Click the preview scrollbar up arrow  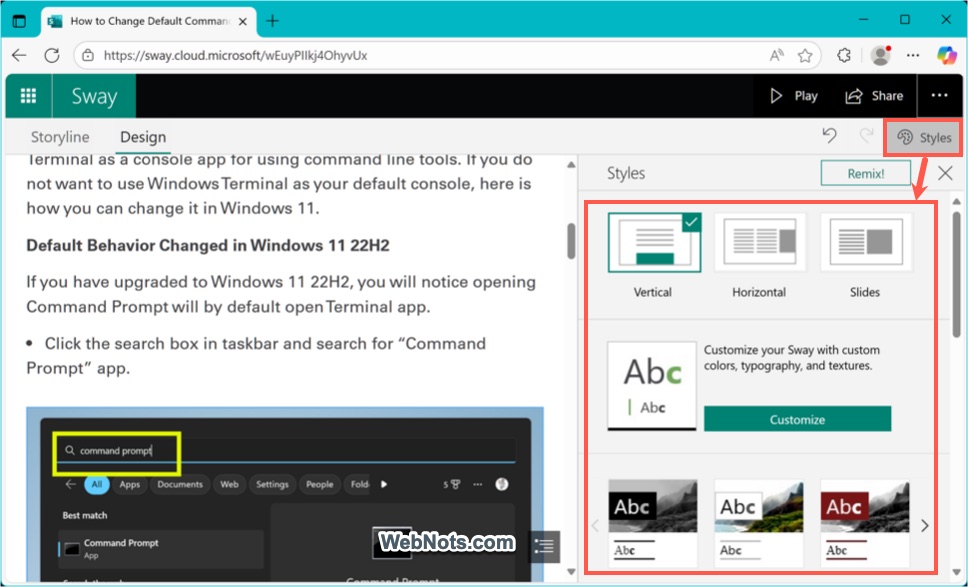(571, 165)
